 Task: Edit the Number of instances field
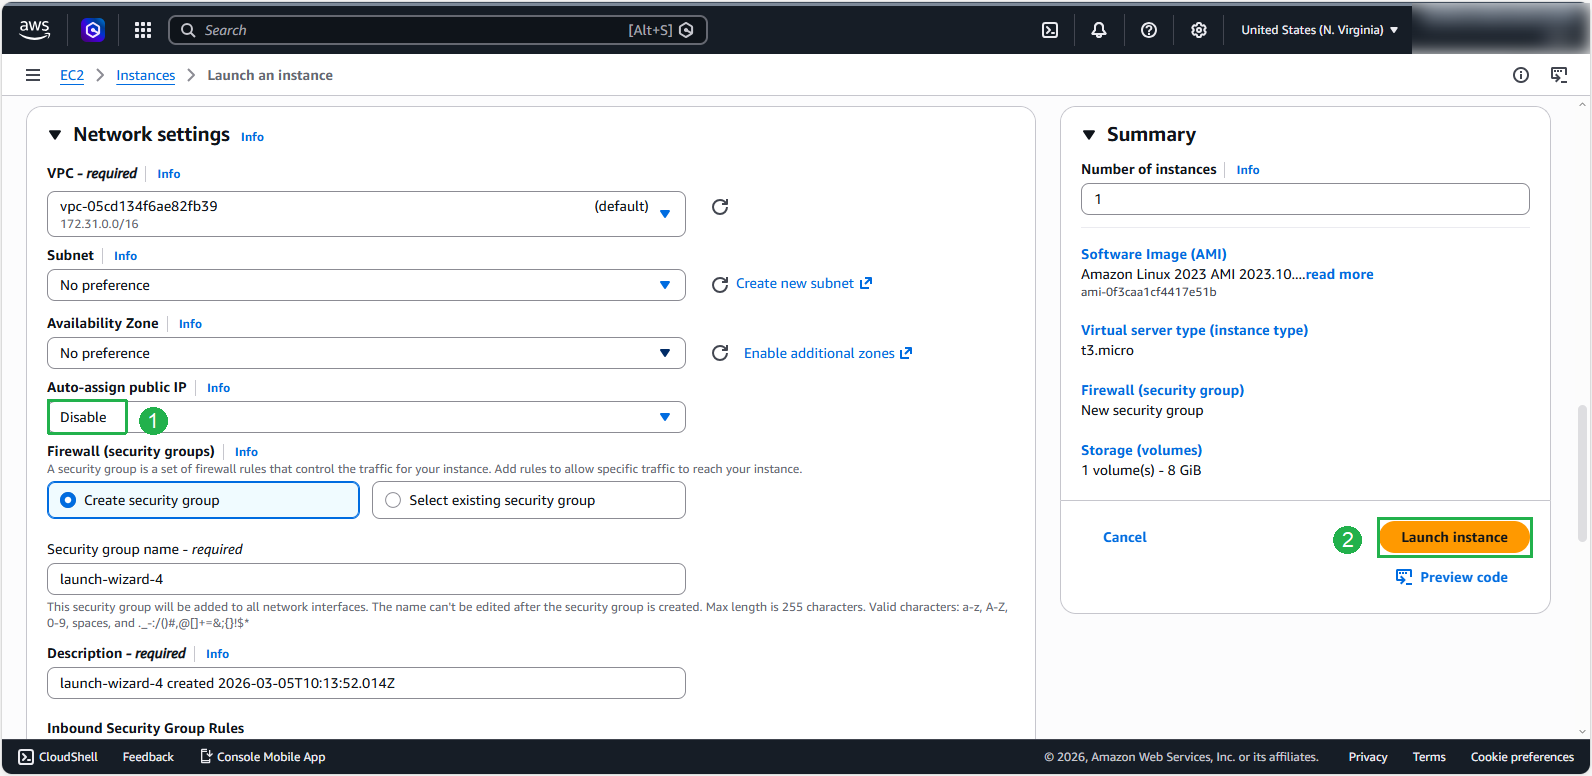click(1305, 199)
